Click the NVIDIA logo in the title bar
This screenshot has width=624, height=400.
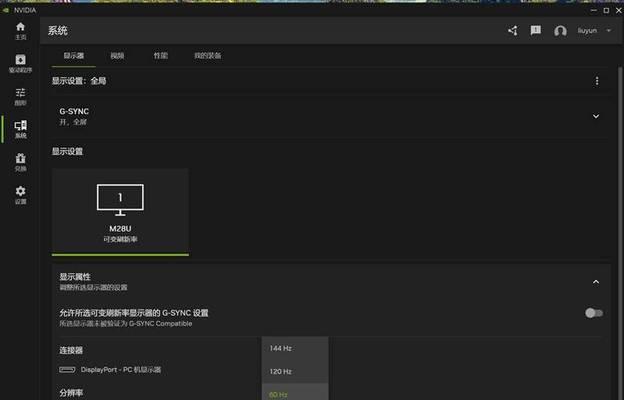[x=6, y=10]
